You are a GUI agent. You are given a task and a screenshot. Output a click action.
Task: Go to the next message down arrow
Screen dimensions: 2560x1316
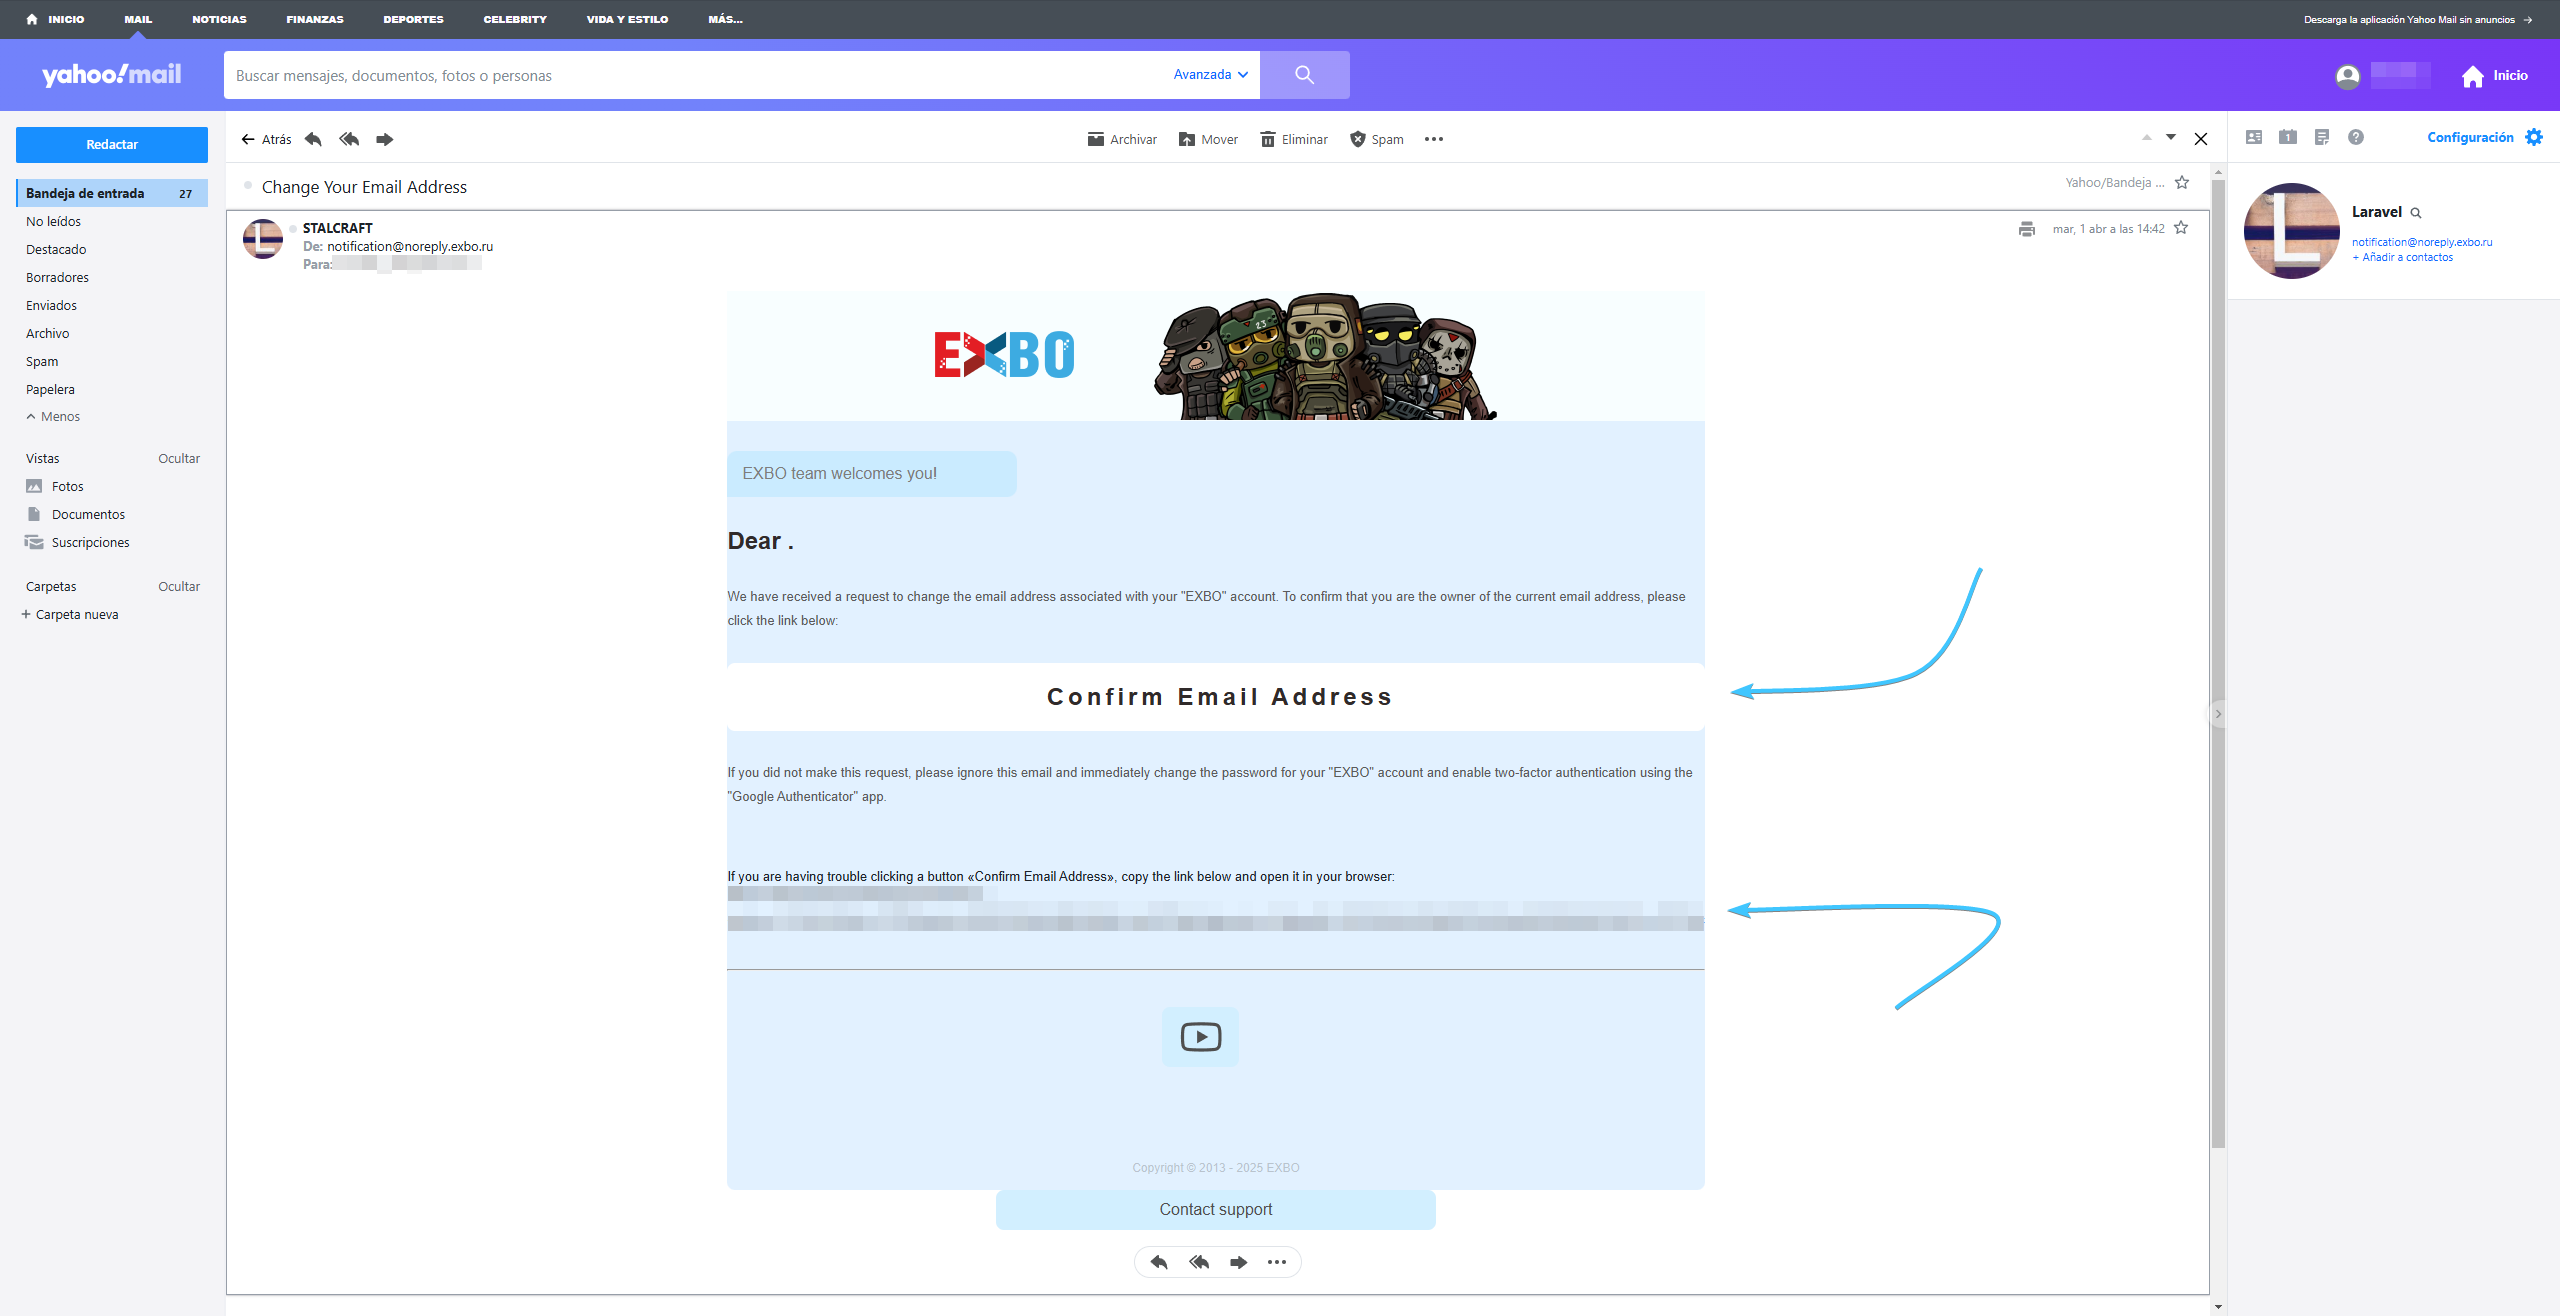pyautogui.click(x=2171, y=137)
